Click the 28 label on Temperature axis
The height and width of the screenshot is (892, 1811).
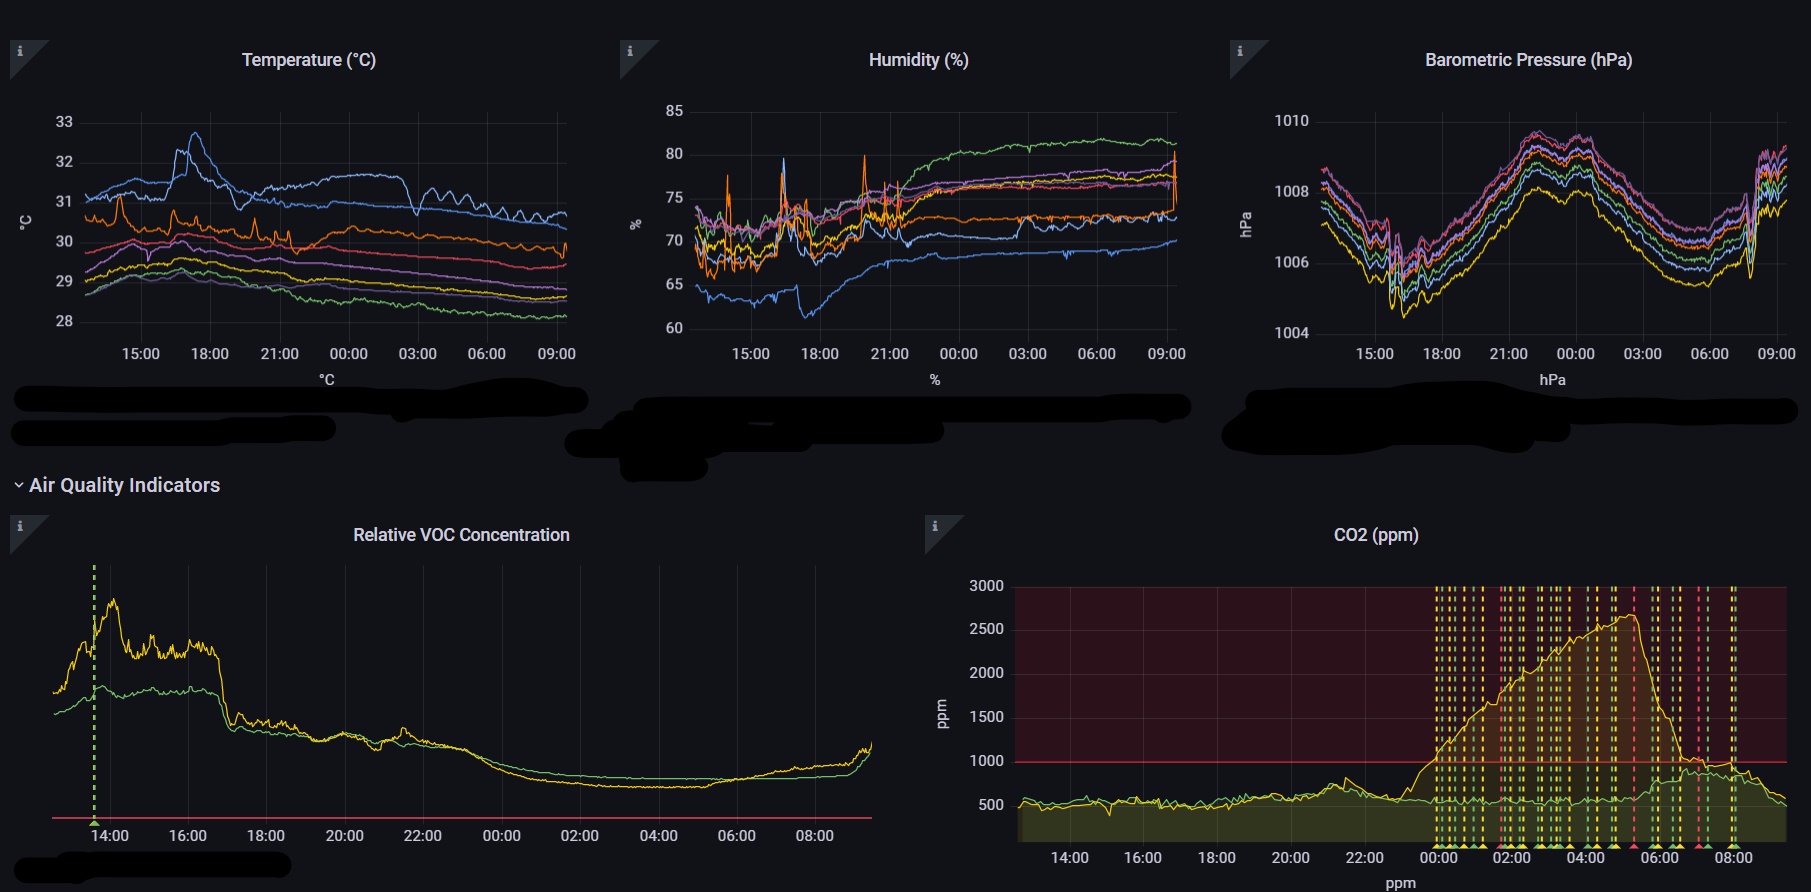(x=64, y=321)
